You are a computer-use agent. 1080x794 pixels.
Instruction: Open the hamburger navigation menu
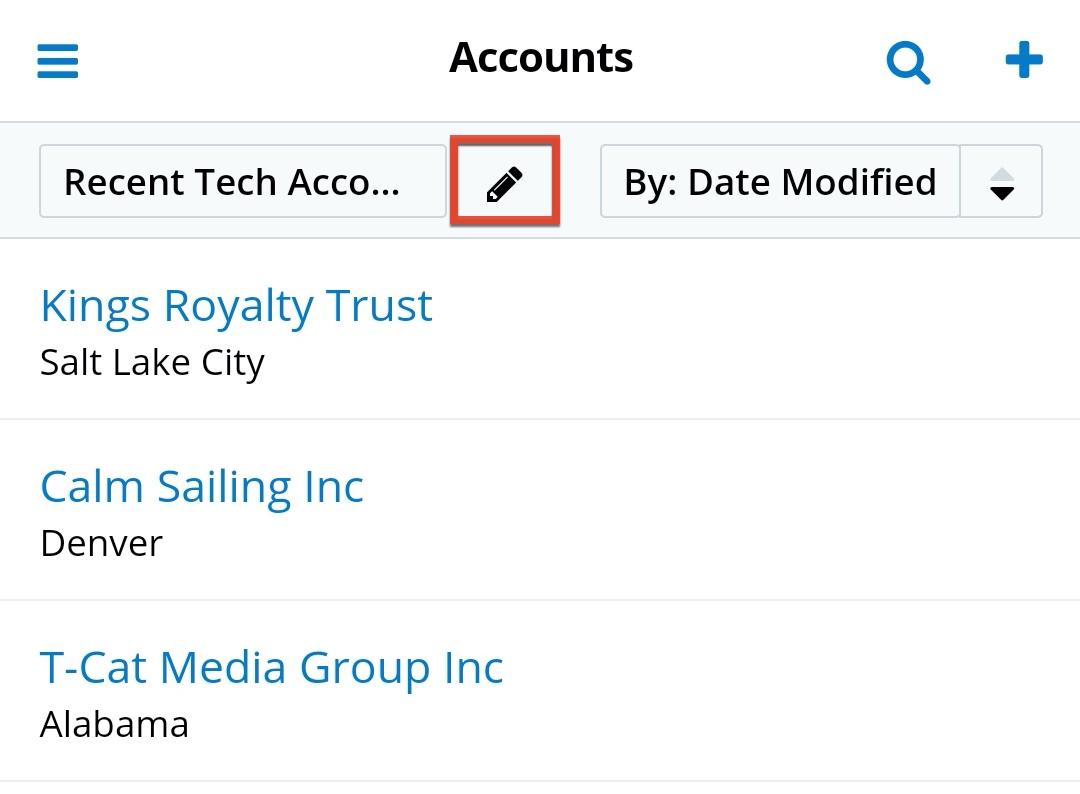click(58, 61)
